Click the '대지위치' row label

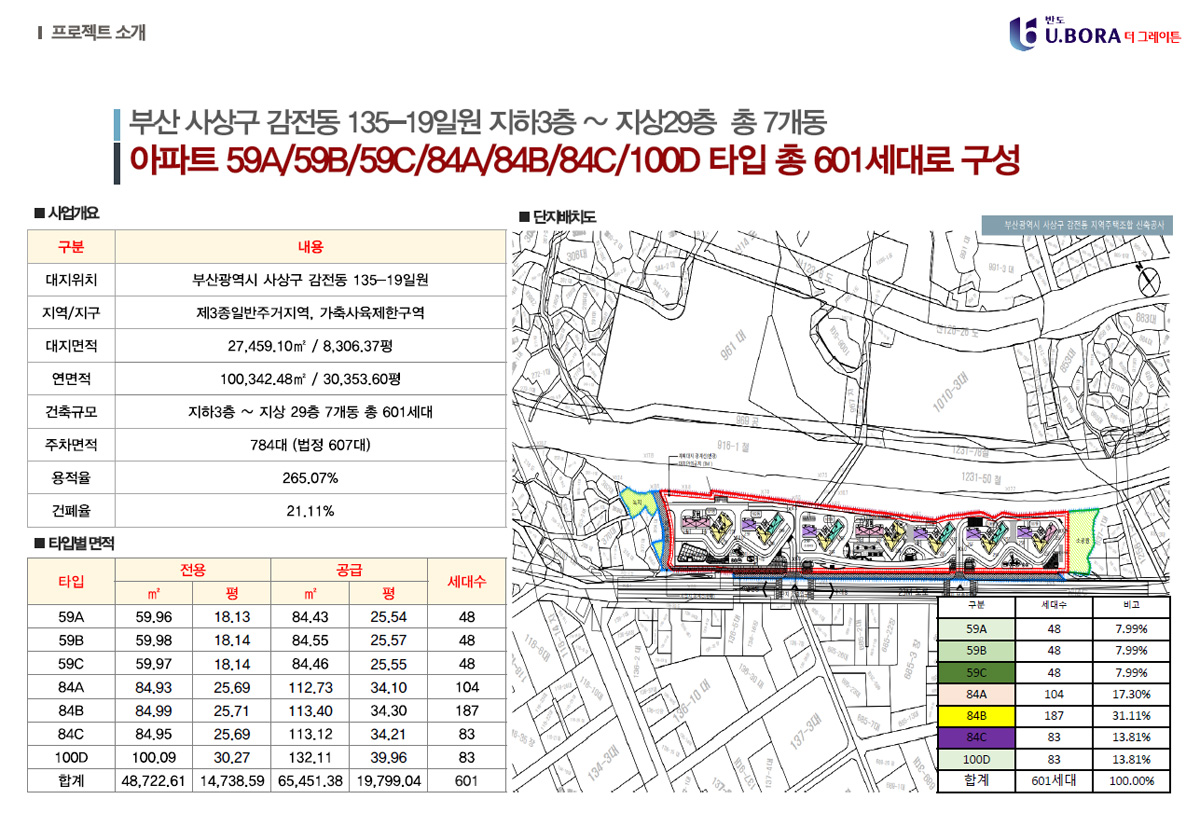pyautogui.click(x=72, y=280)
